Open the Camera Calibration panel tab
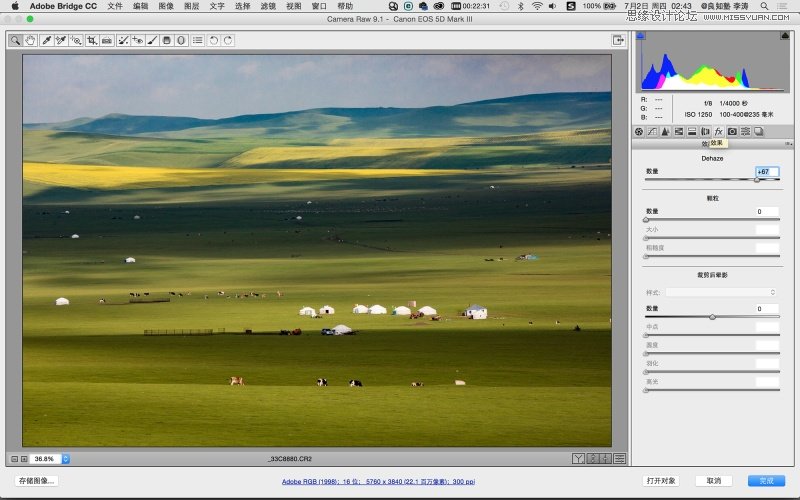The image size is (800, 500). coord(732,131)
